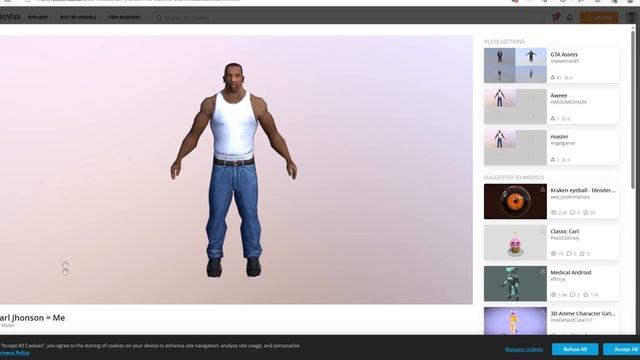The height and width of the screenshot is (360, 640).
Task: Click the author name under Aweee
Action: [568, 102]
